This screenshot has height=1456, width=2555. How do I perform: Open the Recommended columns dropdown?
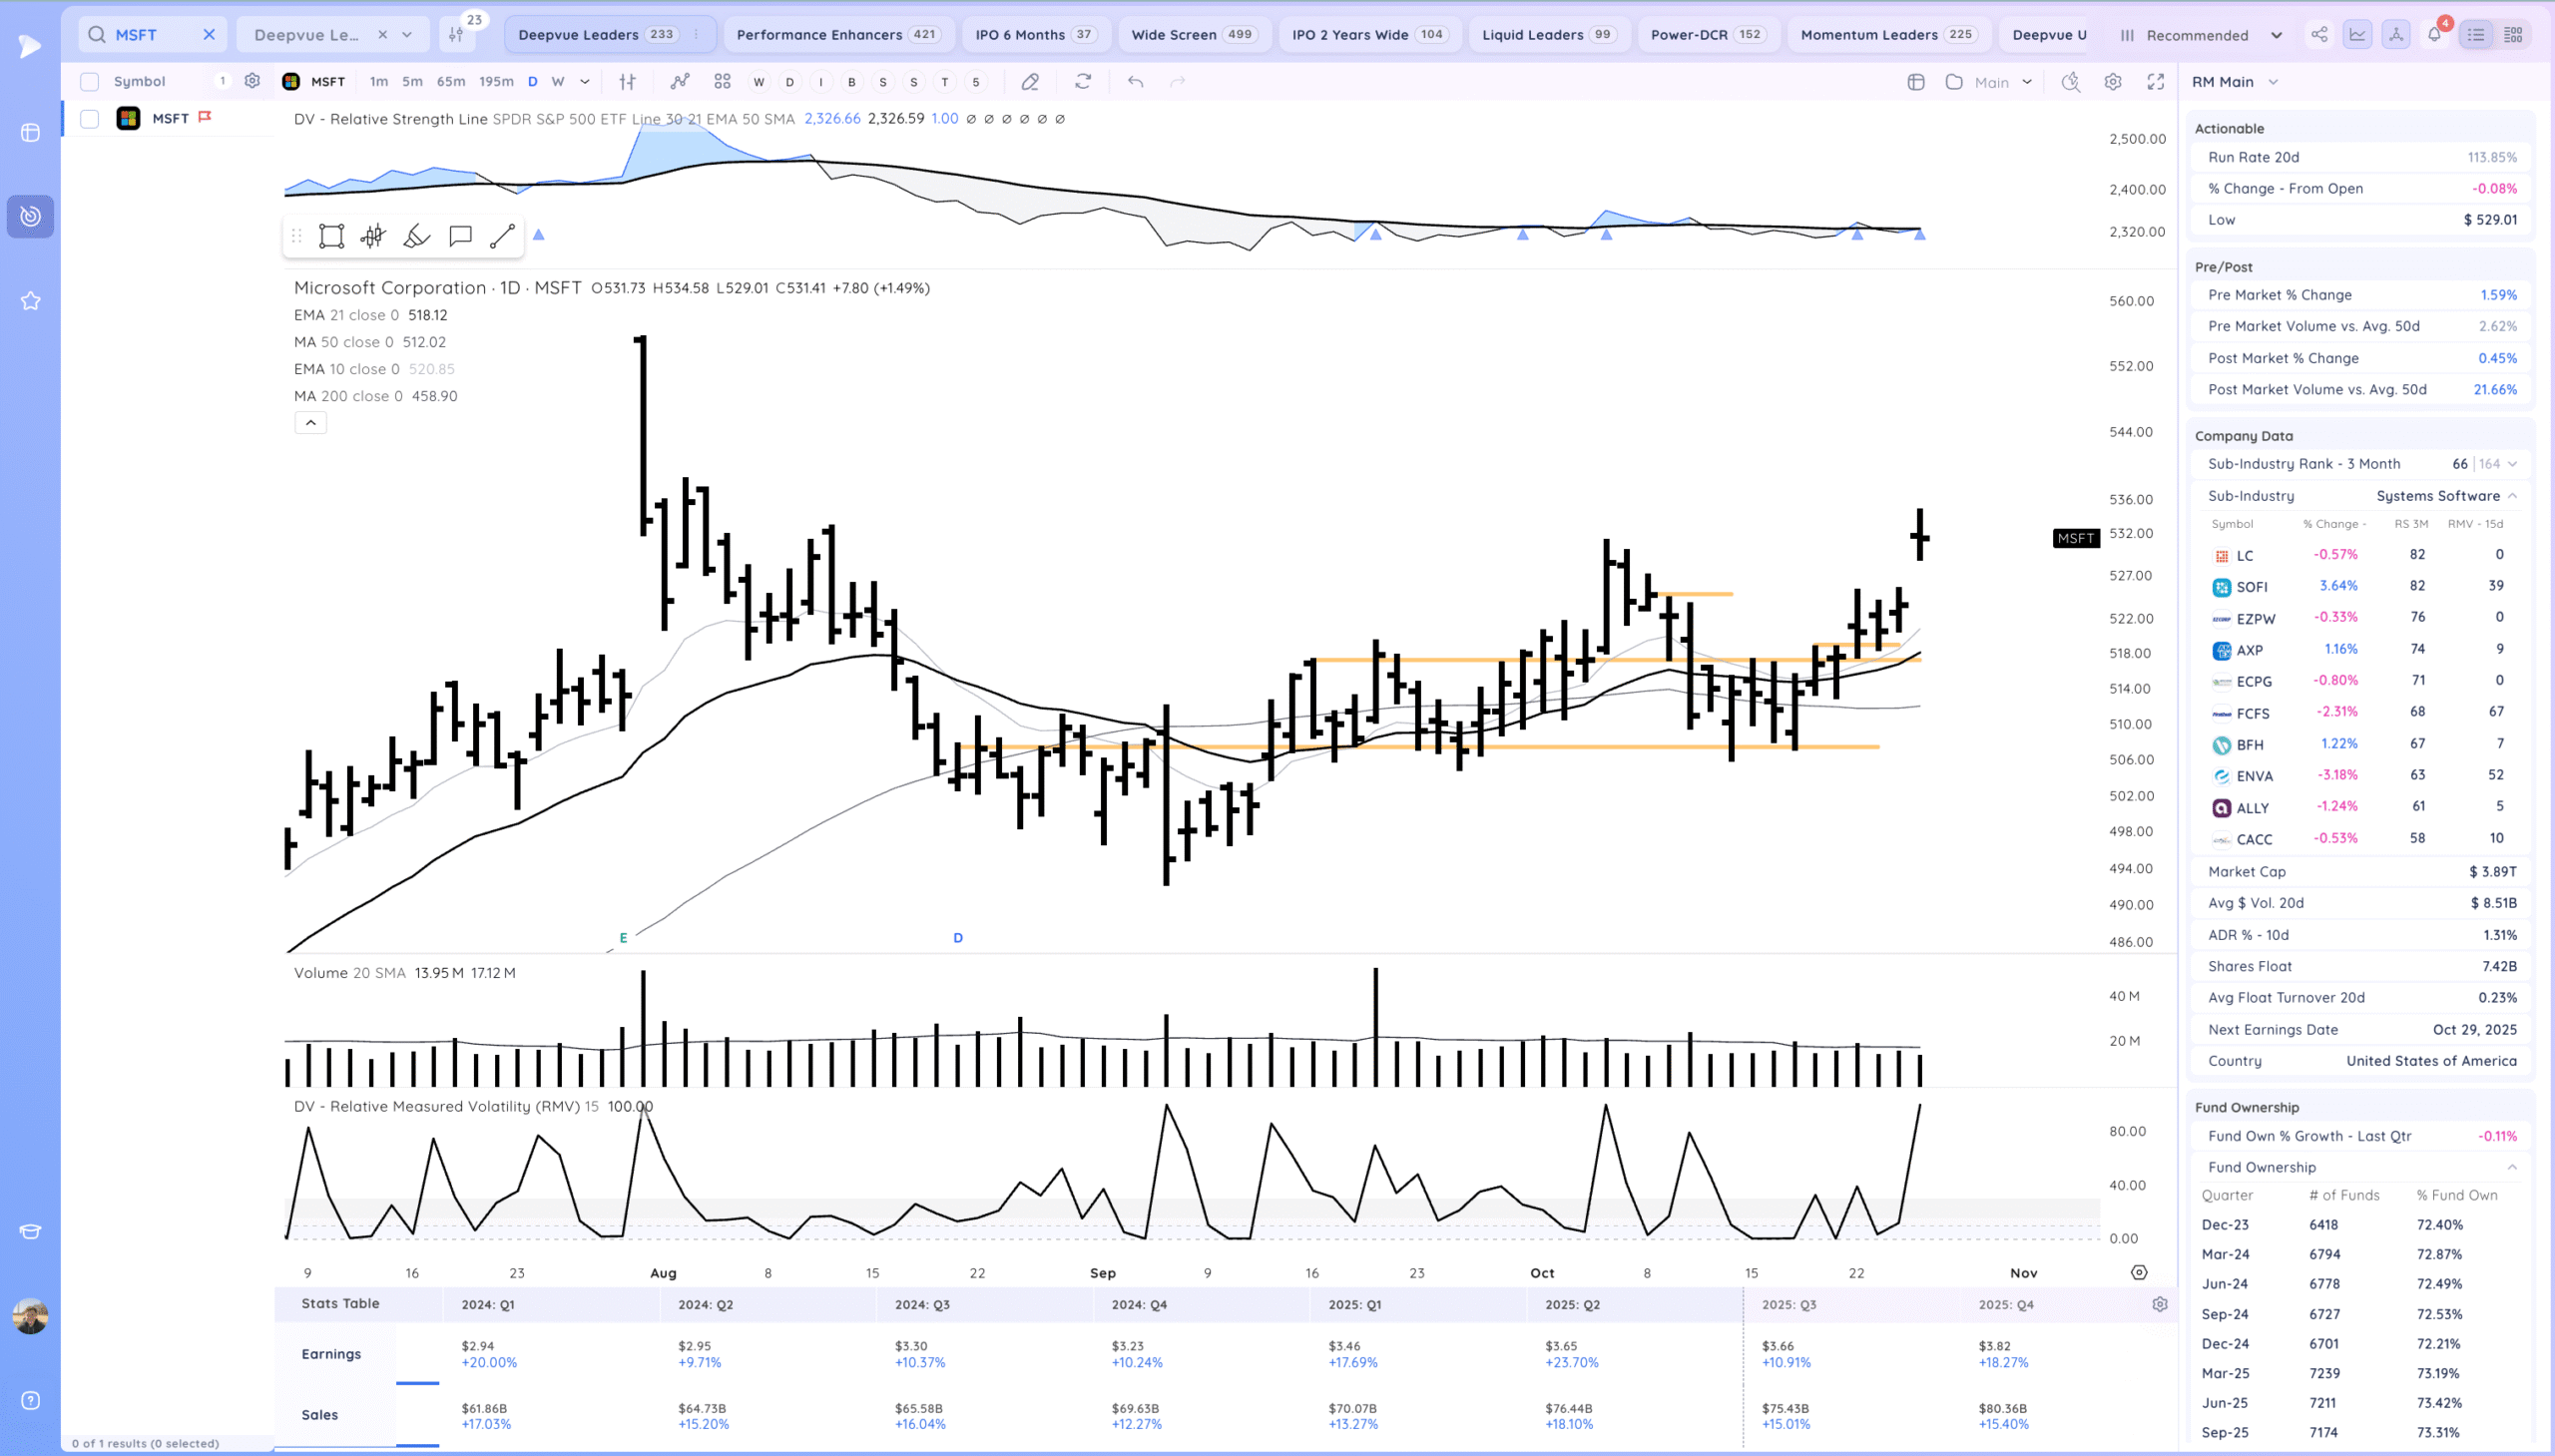(2200, 35)
